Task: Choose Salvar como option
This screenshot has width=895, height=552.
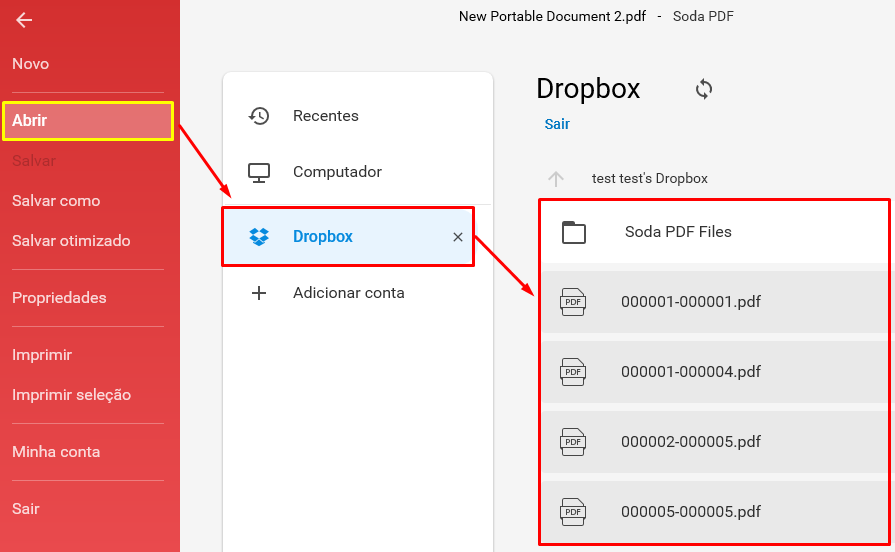Action: 56,200
